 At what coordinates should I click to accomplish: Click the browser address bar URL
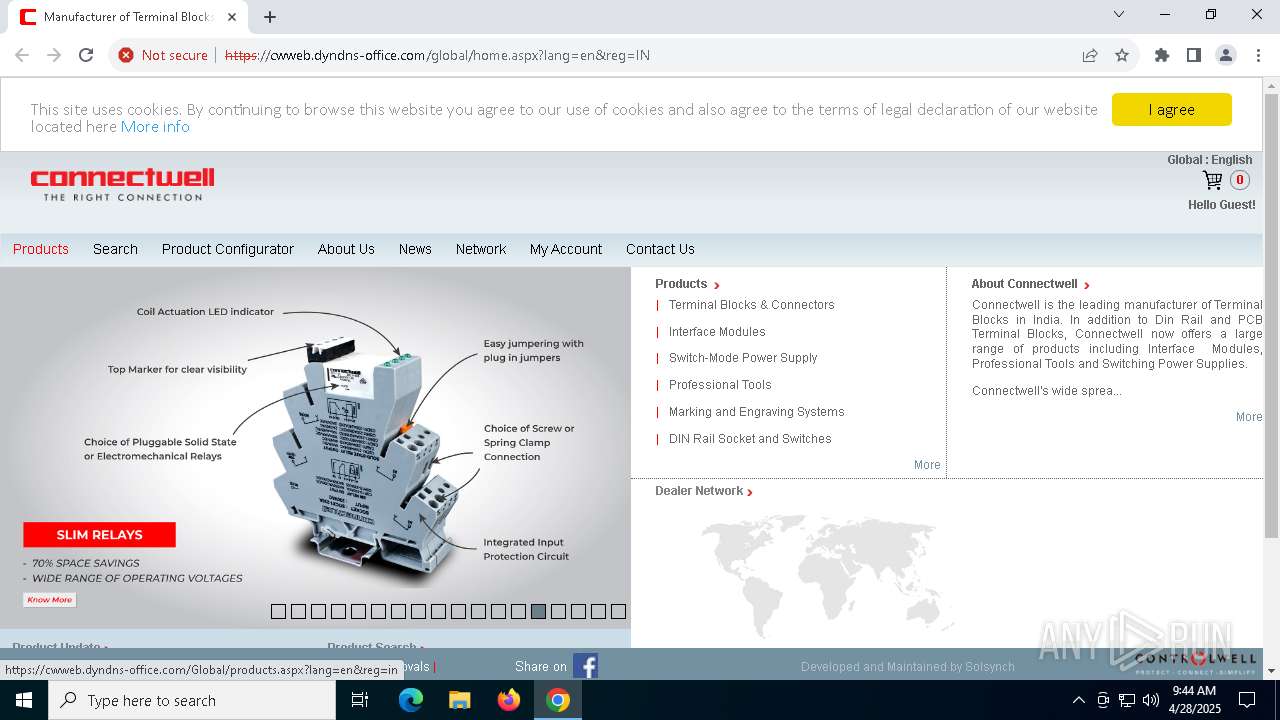click(437, 55)
